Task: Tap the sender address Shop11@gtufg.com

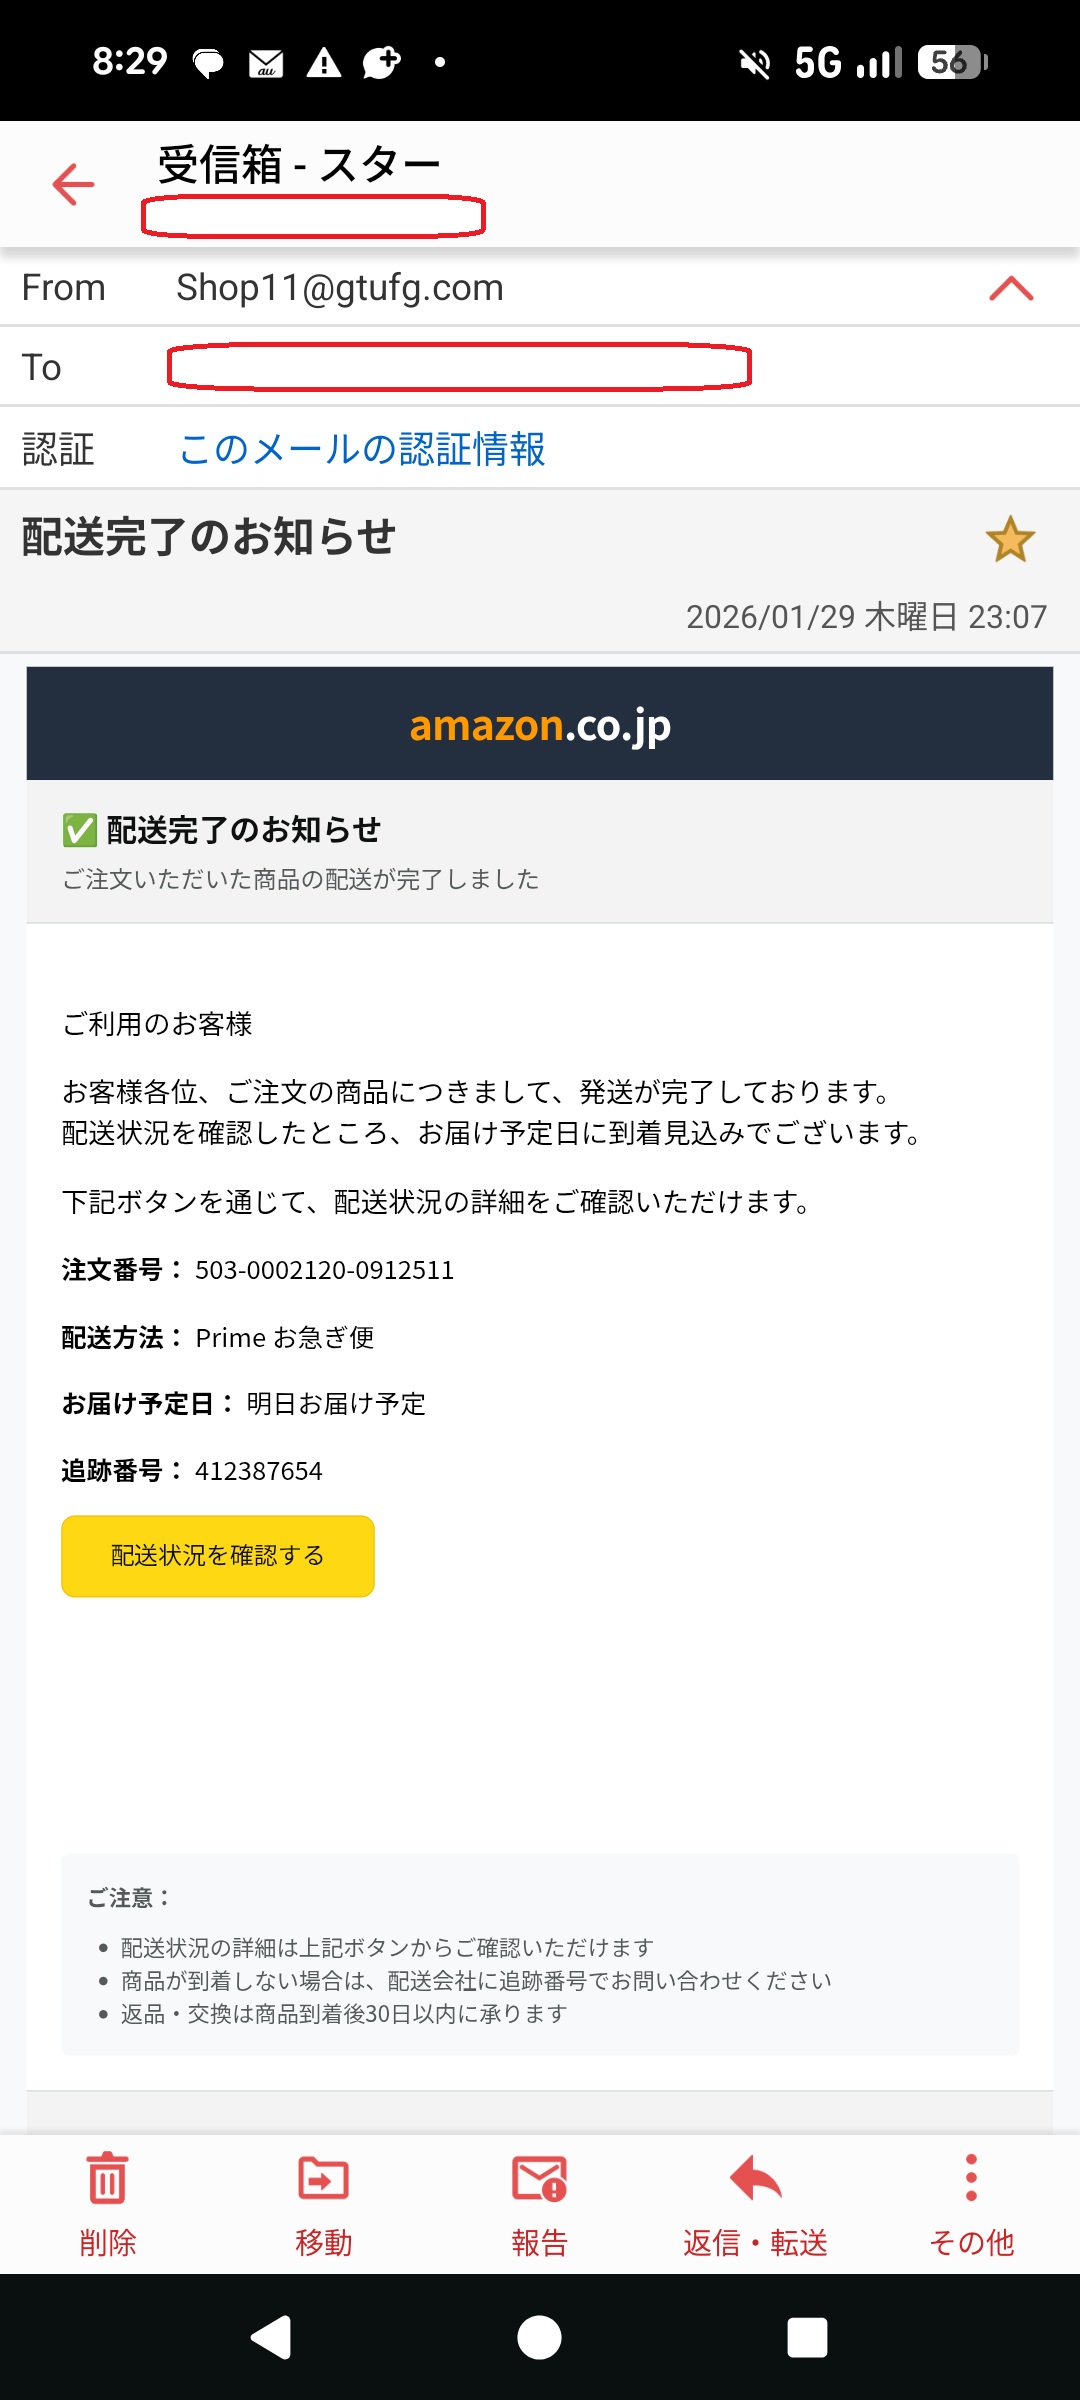Action: [340, 288]
